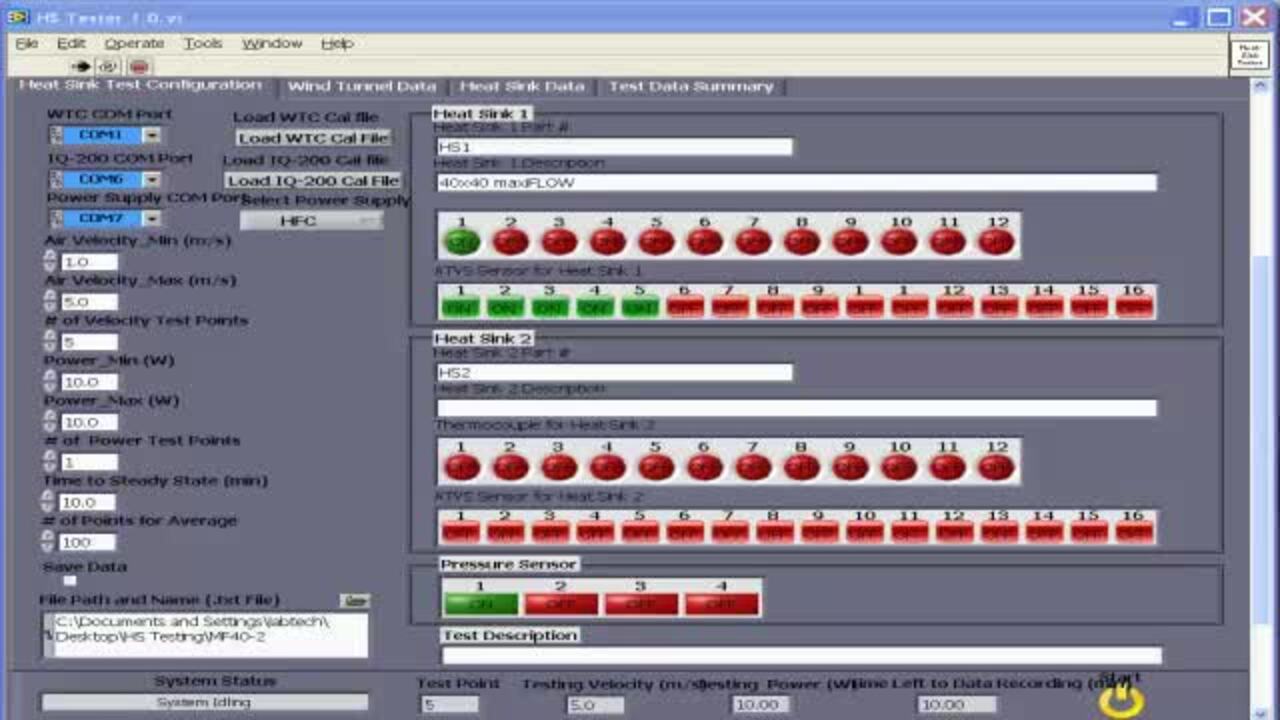1280x720 pixels.
Task: Turn off Pressure Sensor 1
Action: [x=480, y=603]
